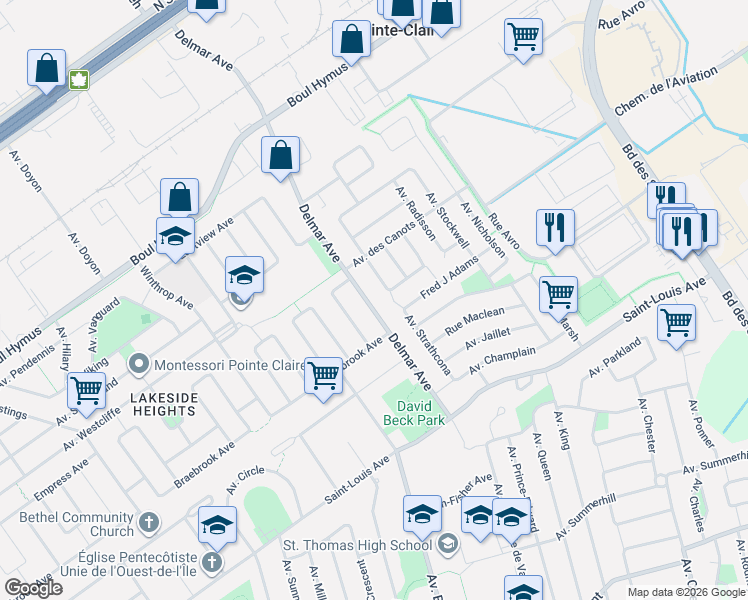Click the Av. des Canots street label

pyautogui.click(x=384, y=245)
